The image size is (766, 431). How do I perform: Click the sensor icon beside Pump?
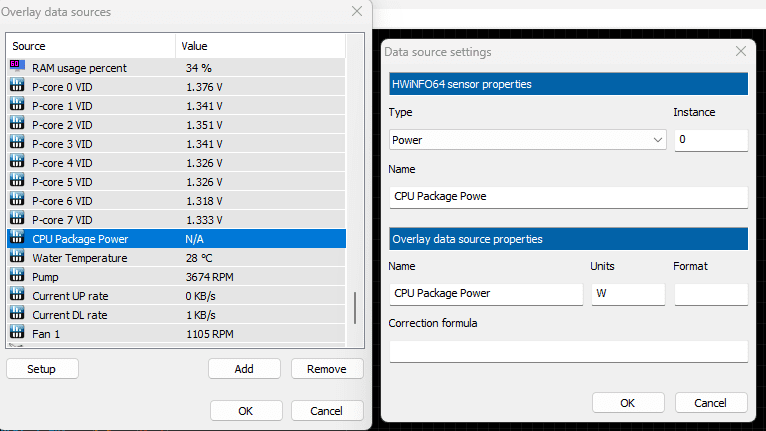[17, 277]
